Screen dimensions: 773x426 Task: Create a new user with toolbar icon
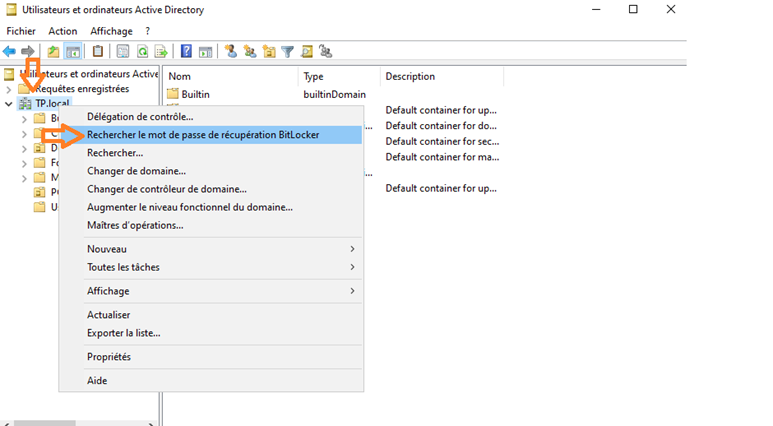coord(231,51)
